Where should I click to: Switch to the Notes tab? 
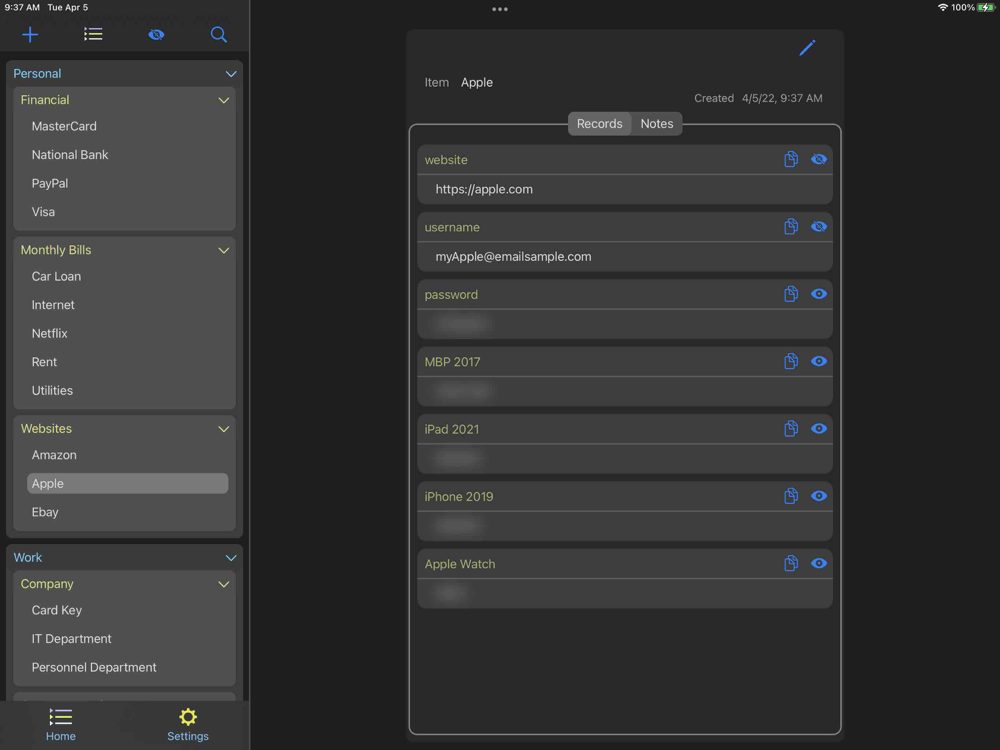(x=656, y=124)
